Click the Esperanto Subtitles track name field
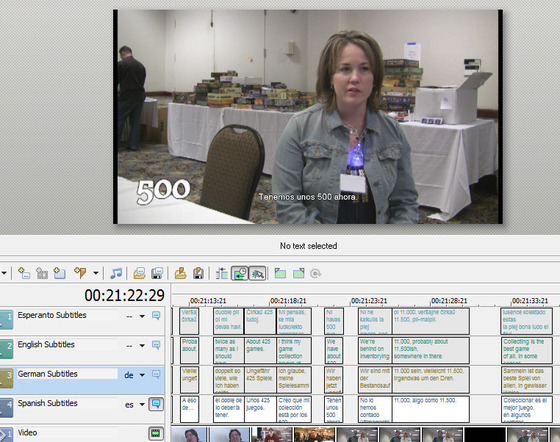 click(x=67, y=315)
